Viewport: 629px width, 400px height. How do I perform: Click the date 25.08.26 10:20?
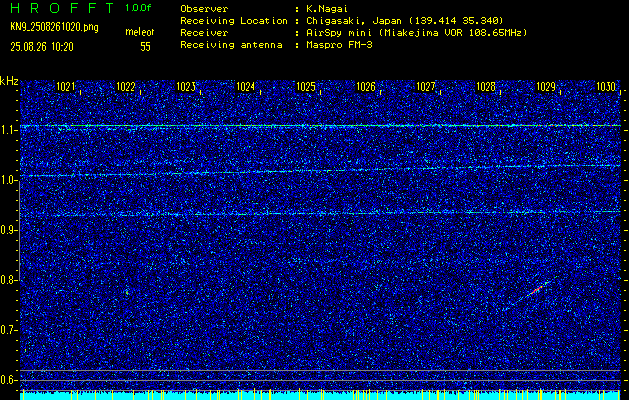[x=42, y=47]
